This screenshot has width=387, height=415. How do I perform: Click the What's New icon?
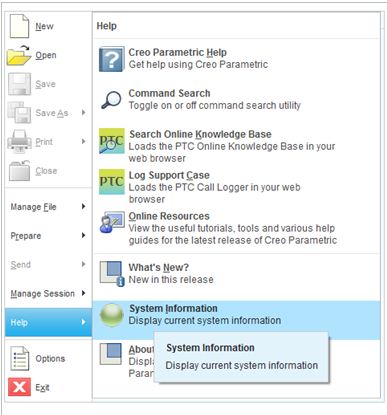(112, 274)
